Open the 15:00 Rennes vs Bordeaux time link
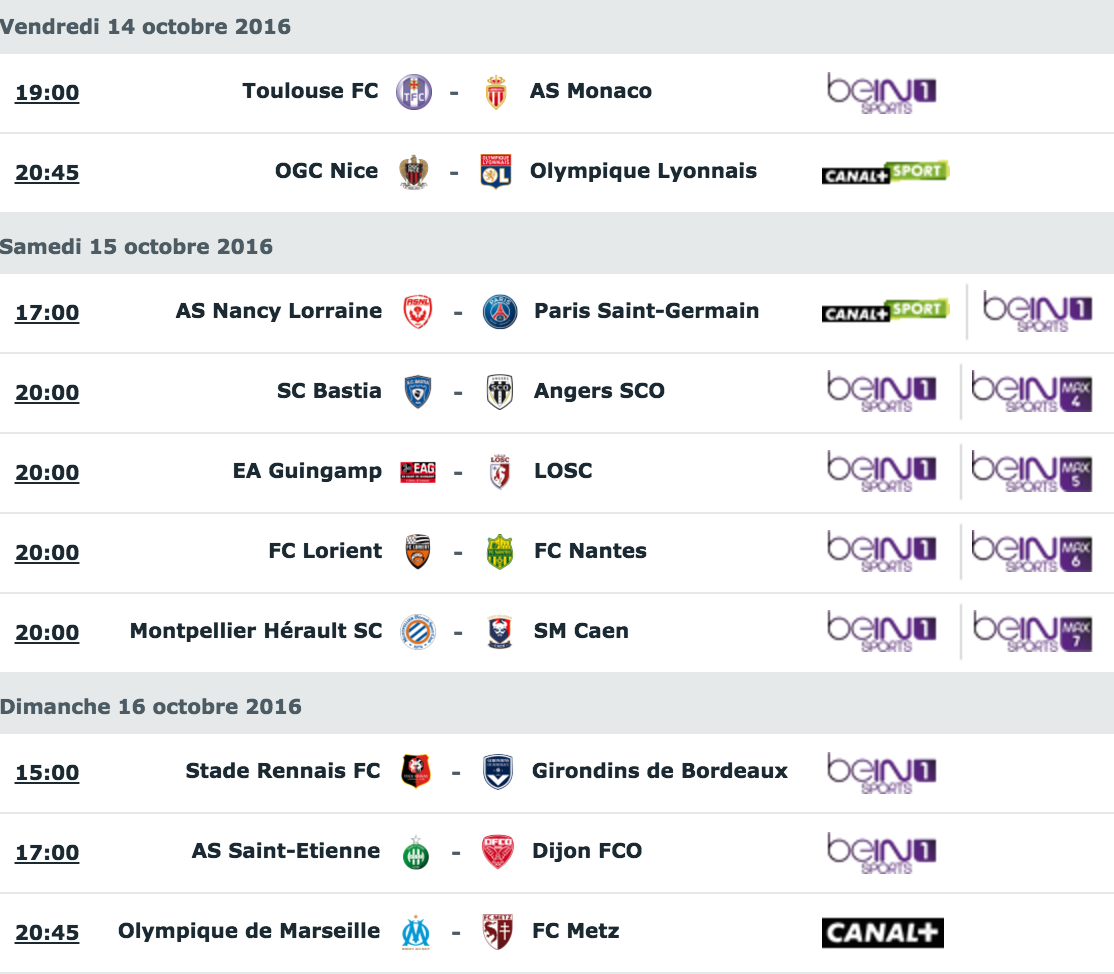The image size is (1114, 974). pos(47,772)
